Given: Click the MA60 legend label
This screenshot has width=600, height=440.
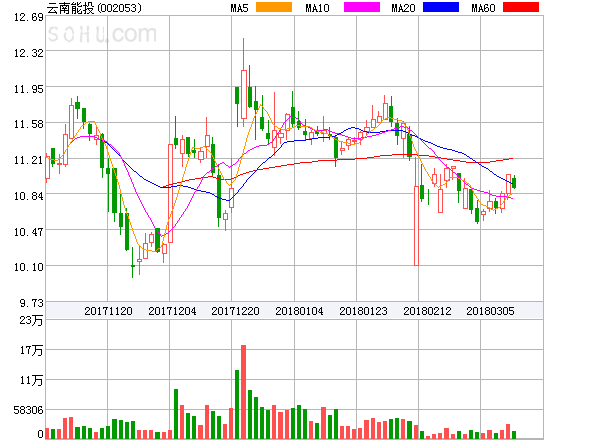Looking at the screenshot, I should tap(483, 8).
